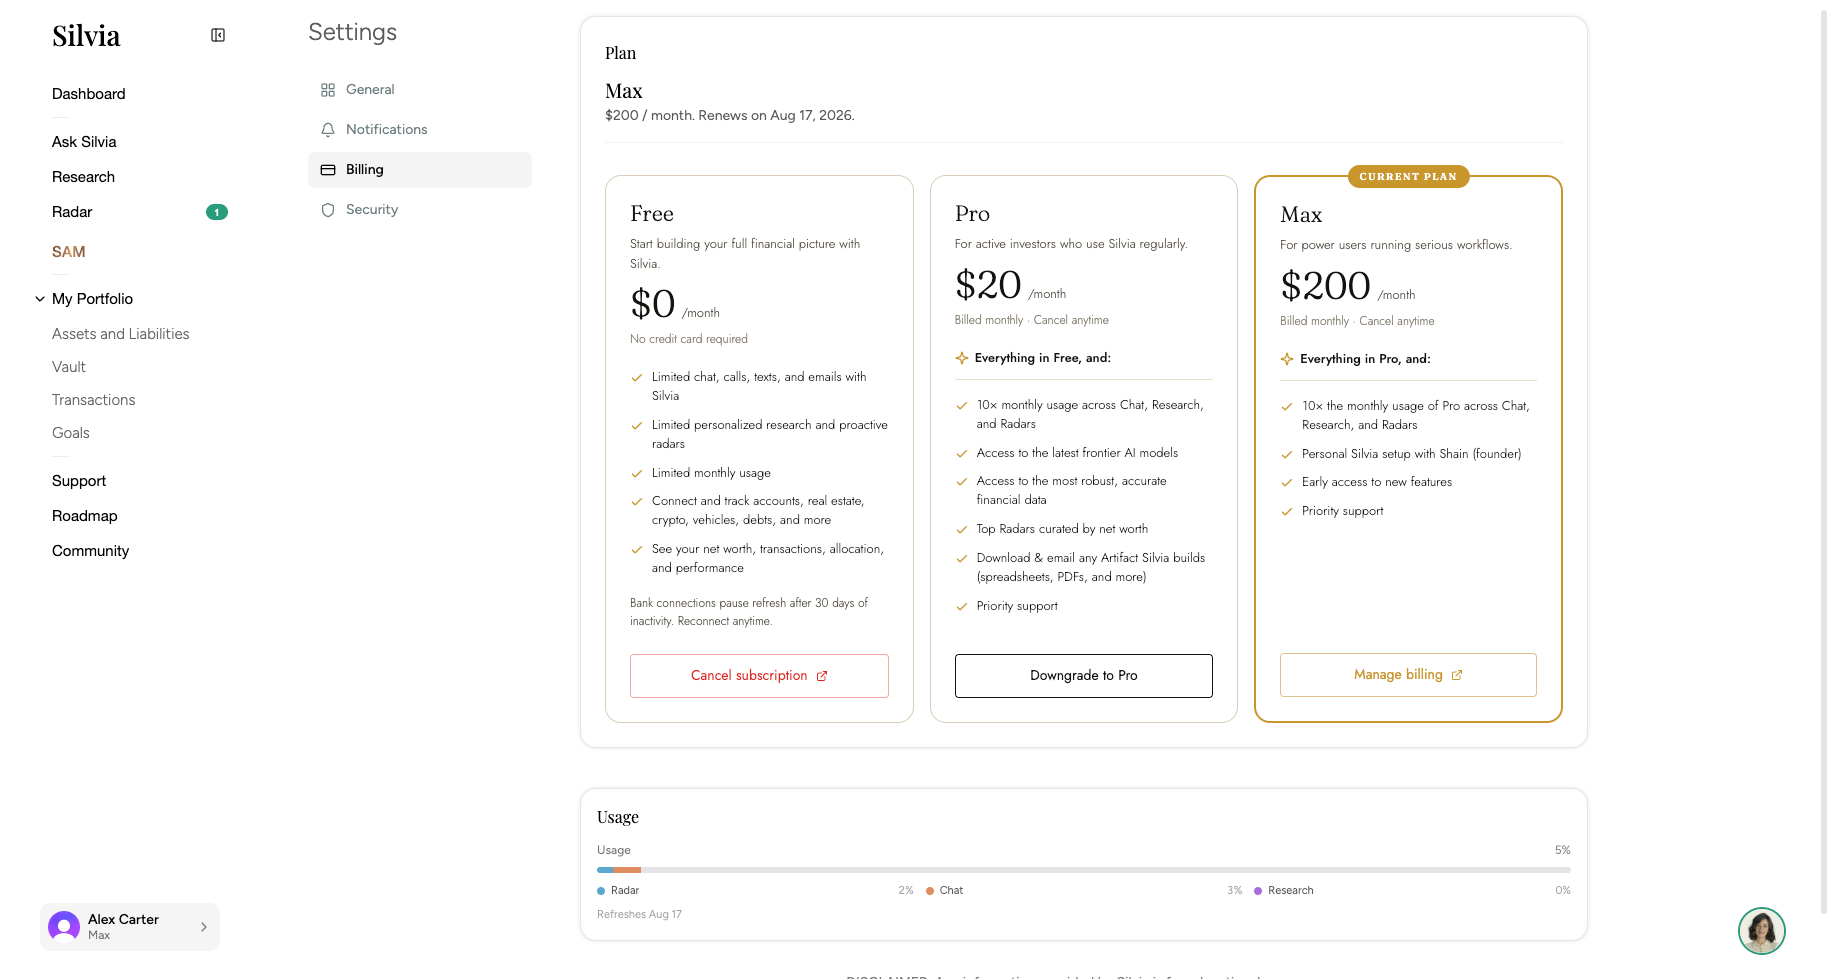Open Vault under My Portfolio

69,367
